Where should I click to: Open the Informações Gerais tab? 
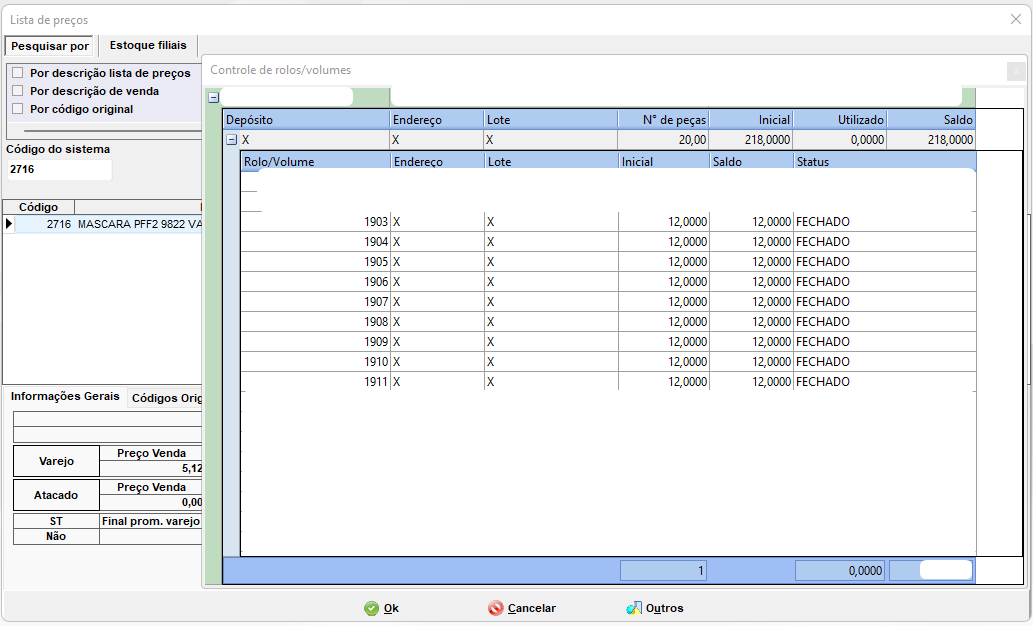pos(65,396)
